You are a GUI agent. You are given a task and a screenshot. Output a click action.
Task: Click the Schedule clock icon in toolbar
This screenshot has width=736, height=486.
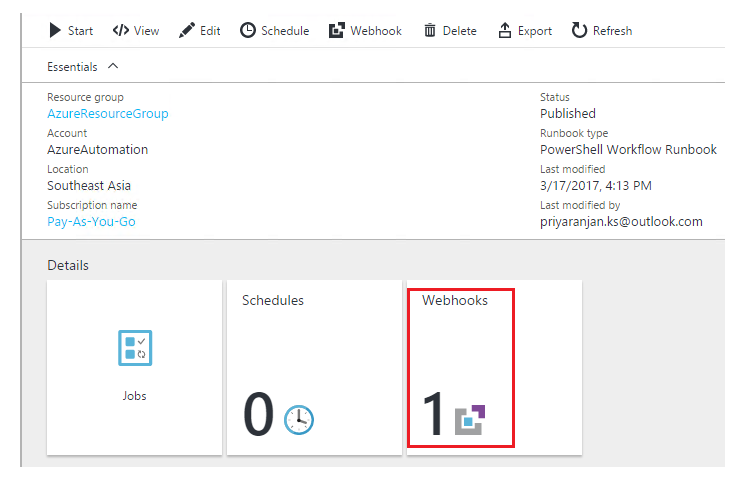248,31
